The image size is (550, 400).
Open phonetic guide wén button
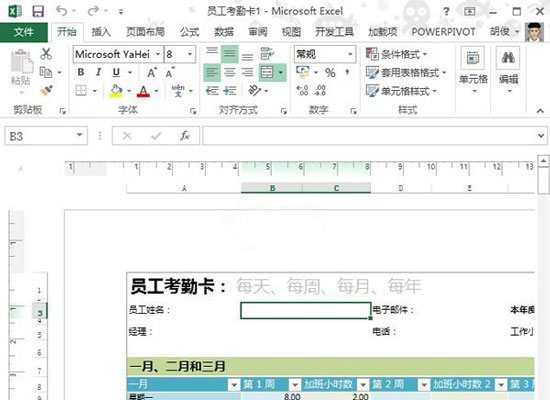178,91
